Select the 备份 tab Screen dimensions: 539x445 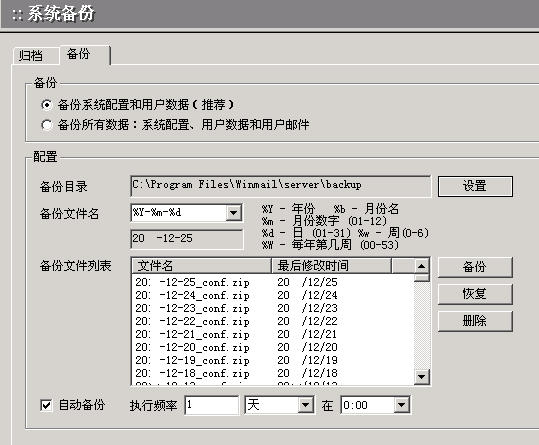(x=85, y=55)
